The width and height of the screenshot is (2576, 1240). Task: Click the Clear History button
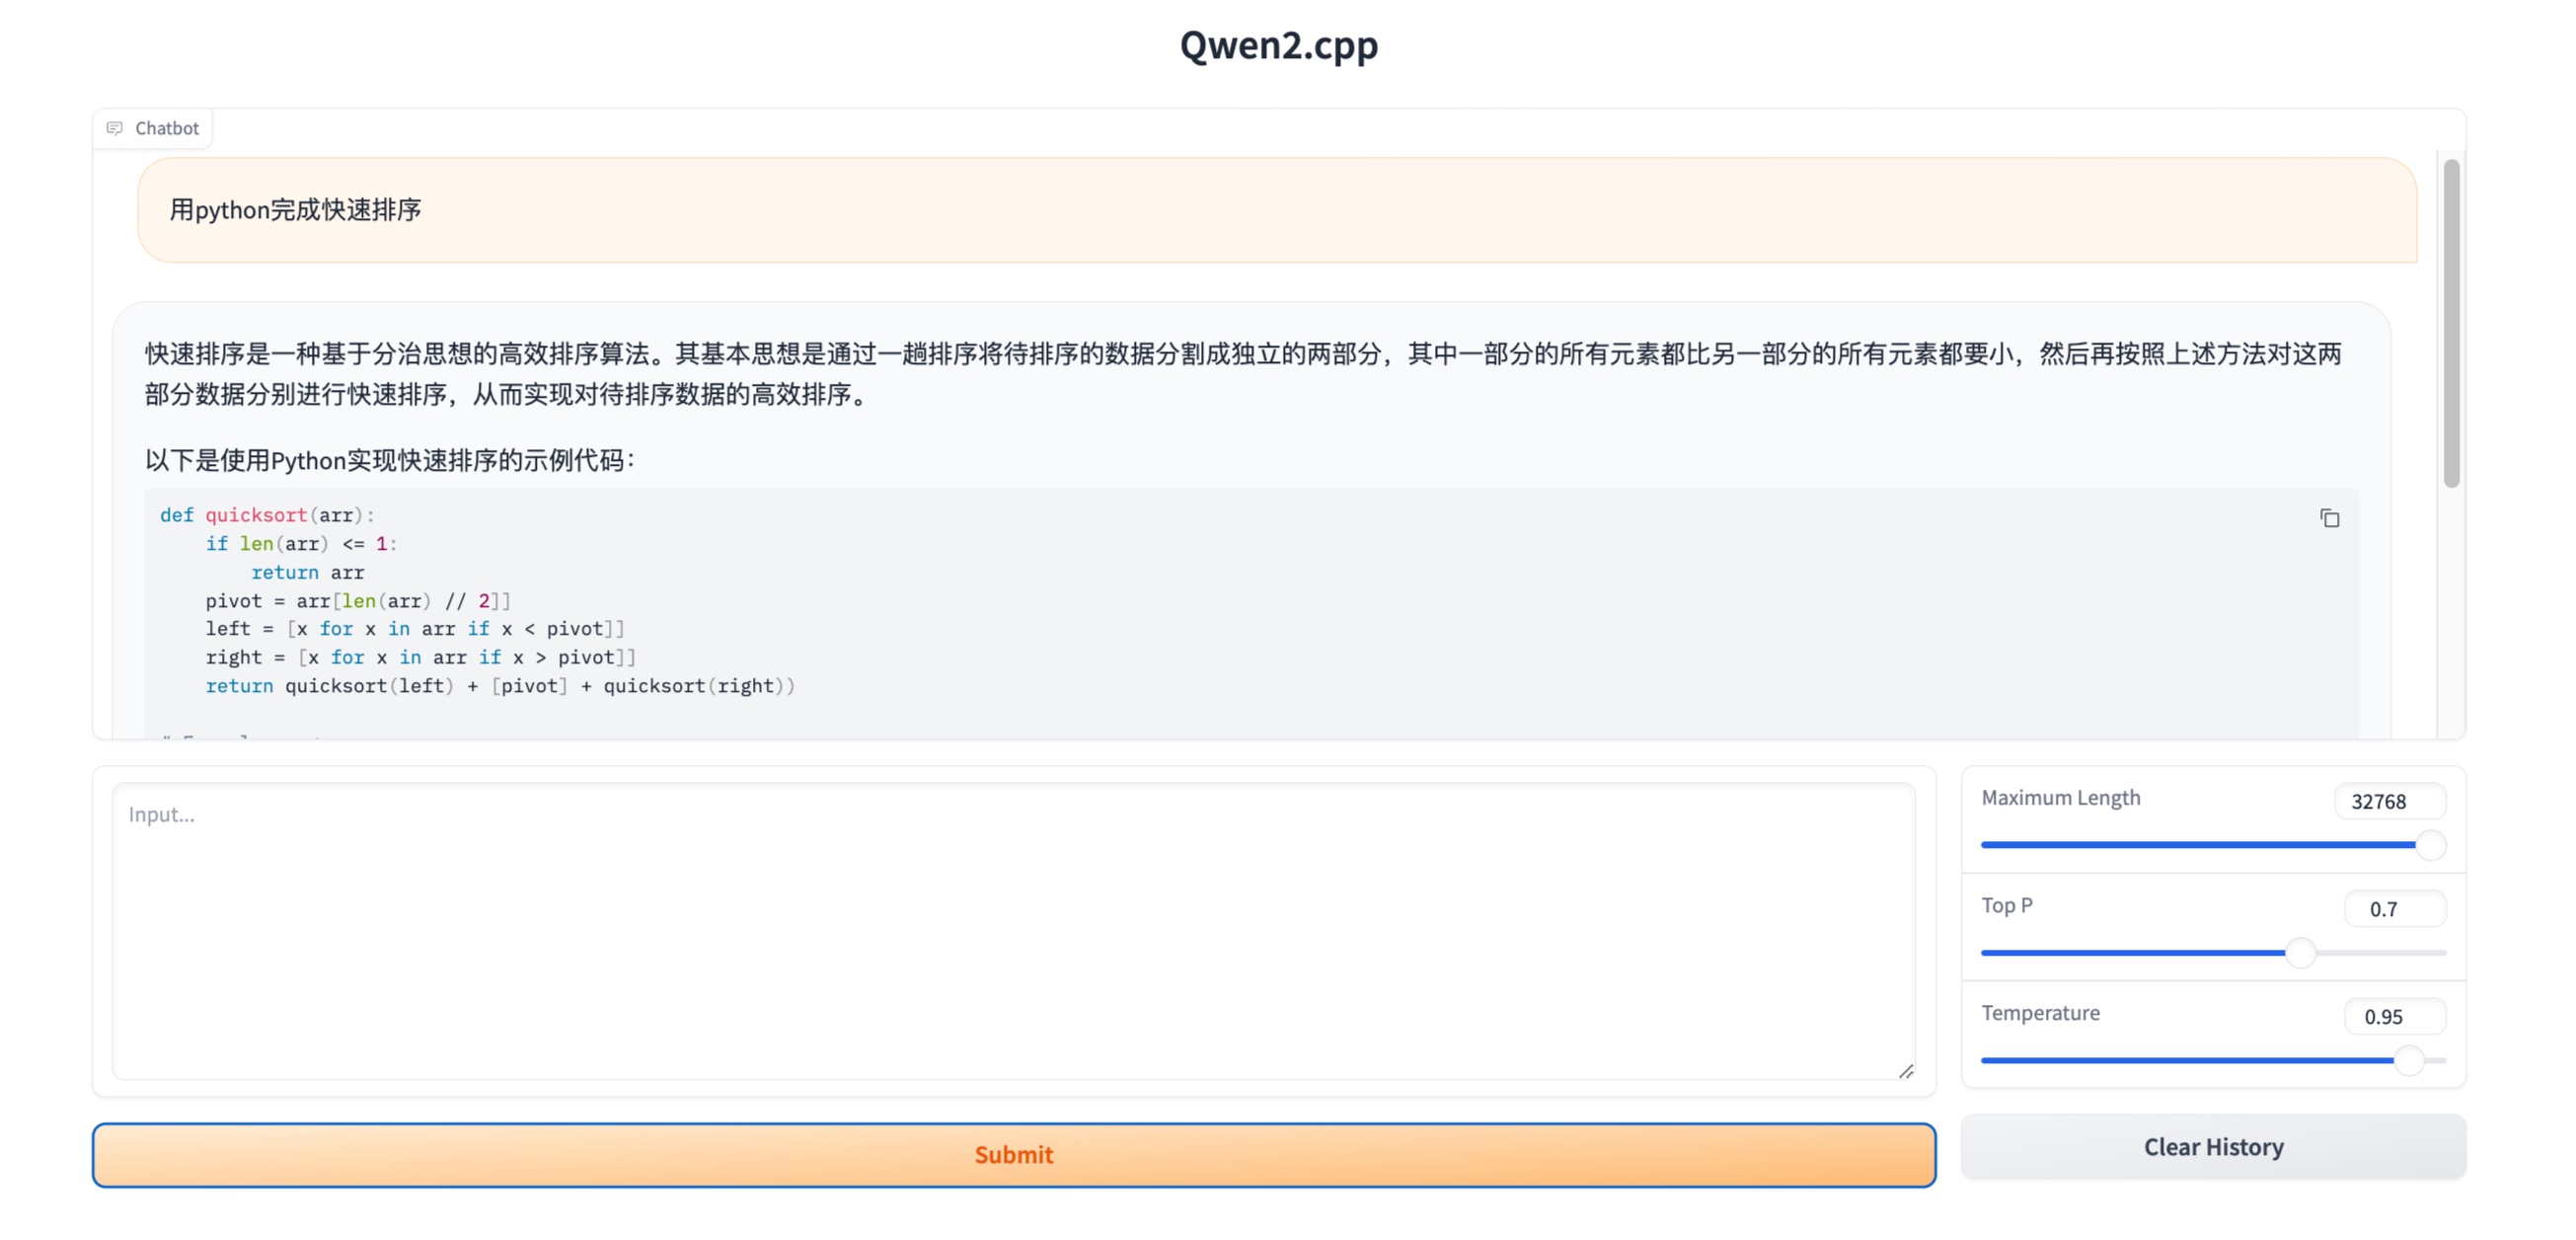2212,1147
